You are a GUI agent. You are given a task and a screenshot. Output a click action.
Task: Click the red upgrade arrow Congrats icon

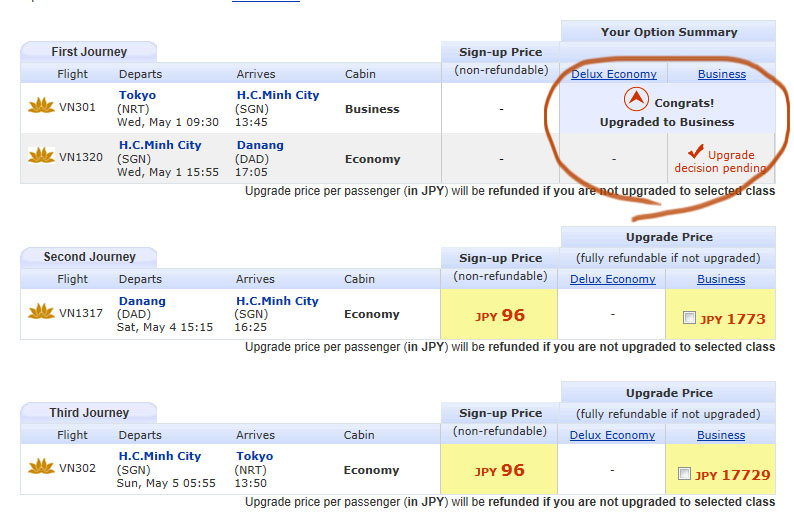click(x=635, y=100)
